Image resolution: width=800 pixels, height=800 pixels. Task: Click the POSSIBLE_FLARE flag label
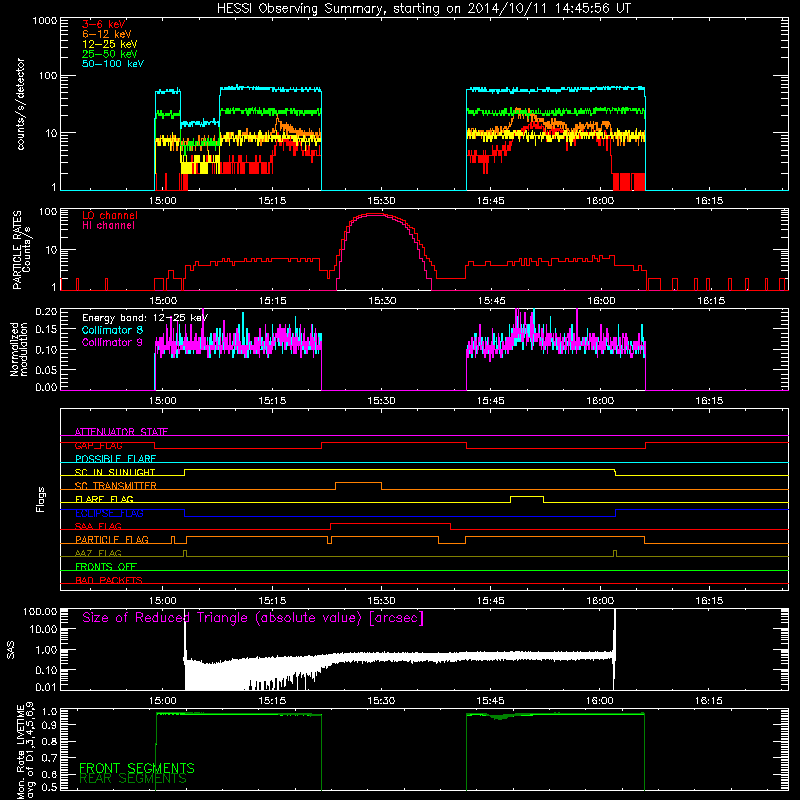[x=115, y=459]
